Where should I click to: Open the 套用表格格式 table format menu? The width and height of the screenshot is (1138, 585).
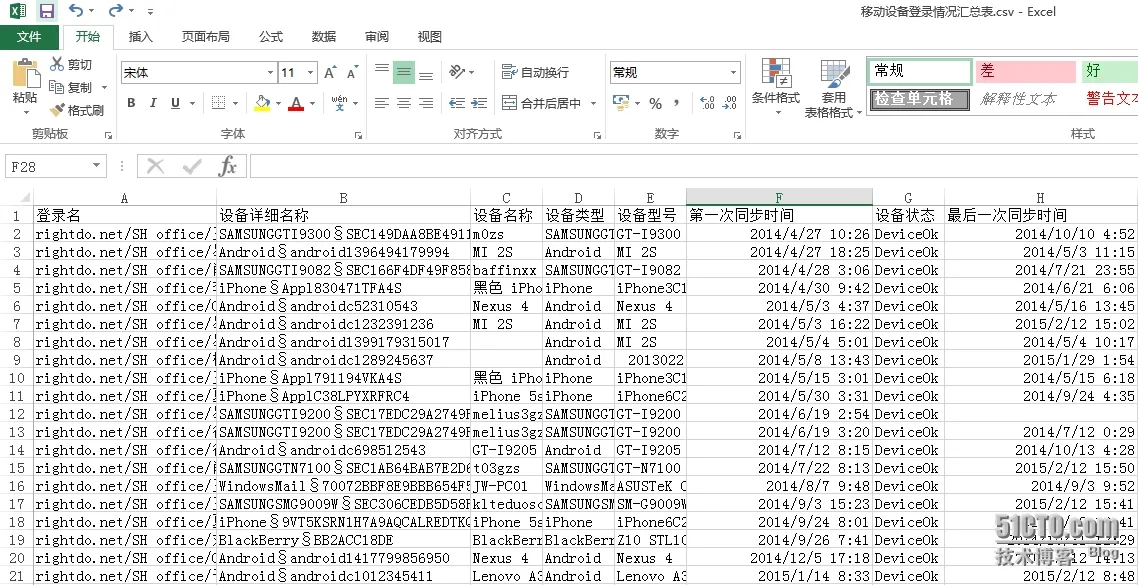pos(833,89)
